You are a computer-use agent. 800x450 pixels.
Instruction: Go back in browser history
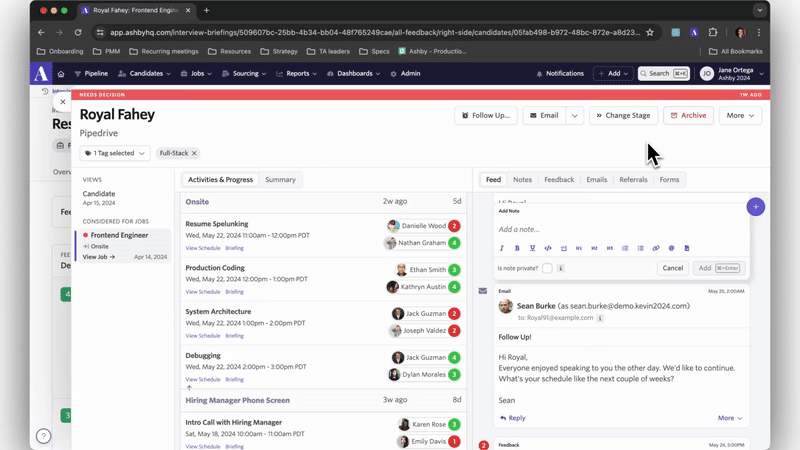point(41,32)
